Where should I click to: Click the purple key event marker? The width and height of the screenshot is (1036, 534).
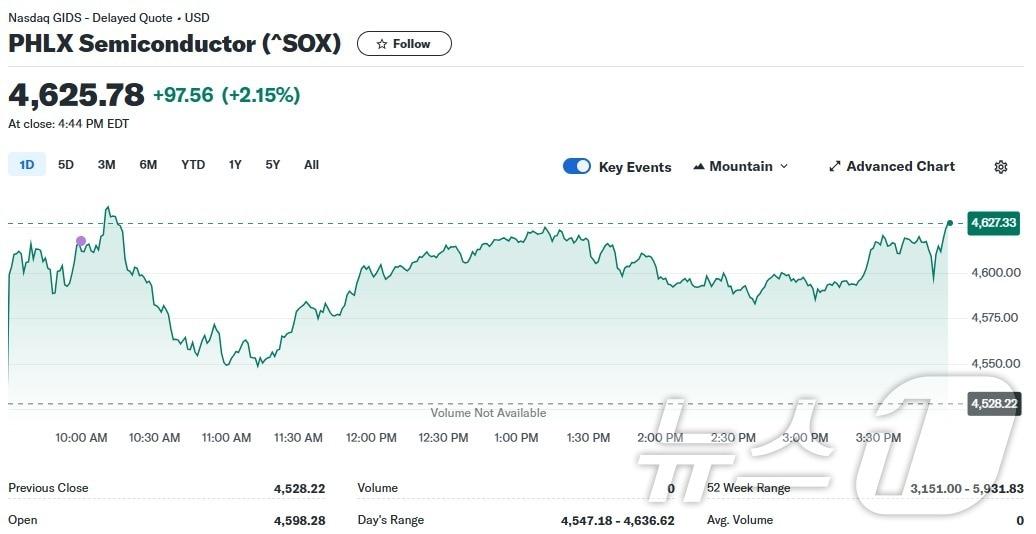pyautogui.click(x=81, y=241)
